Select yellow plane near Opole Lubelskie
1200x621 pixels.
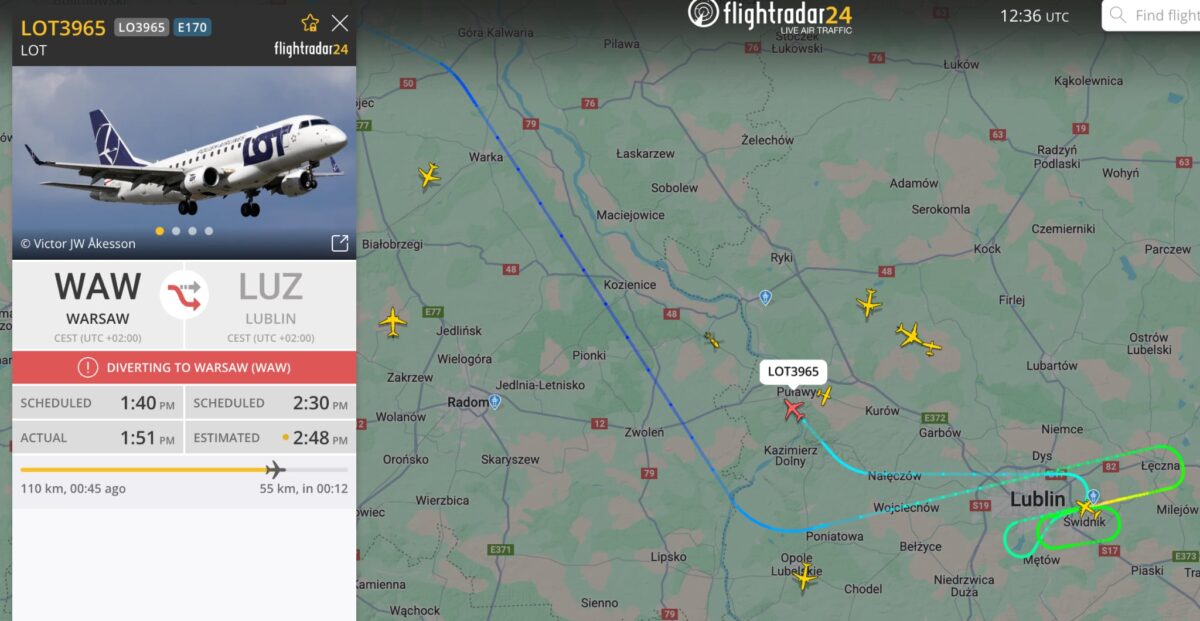click(x=804, y=577)
